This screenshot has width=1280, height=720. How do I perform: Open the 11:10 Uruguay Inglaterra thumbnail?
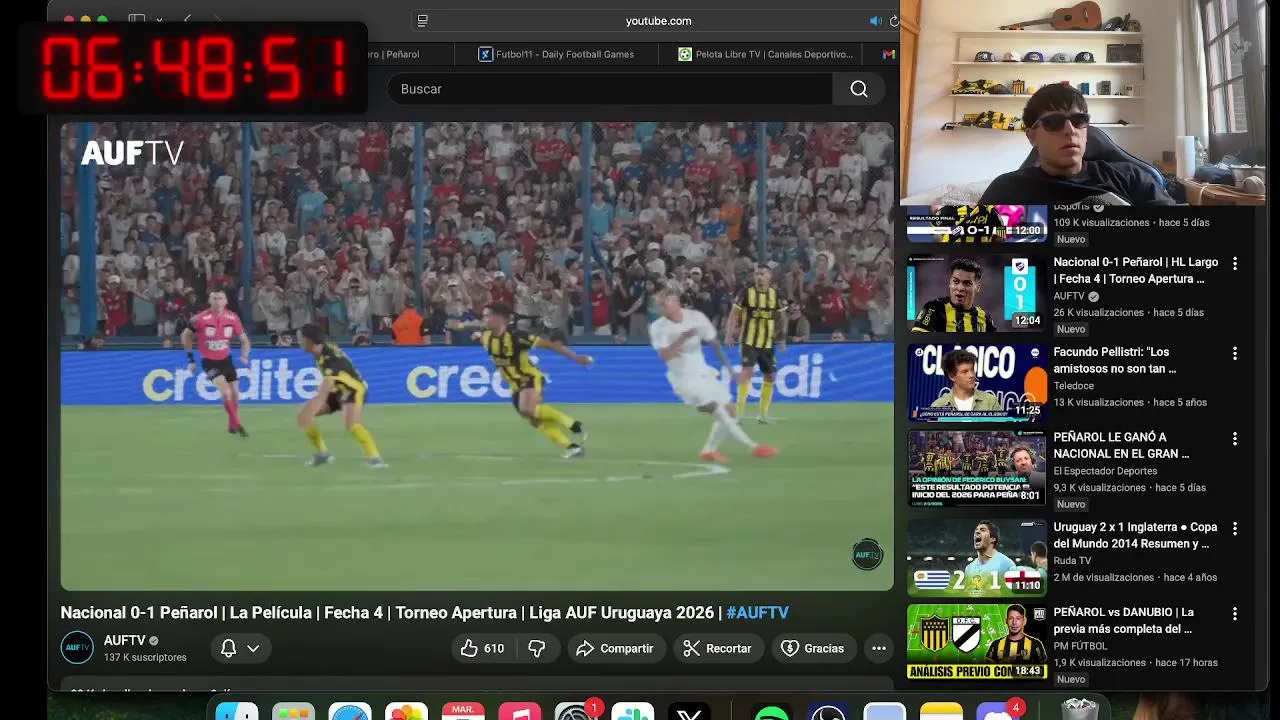(x=977, y=558)
